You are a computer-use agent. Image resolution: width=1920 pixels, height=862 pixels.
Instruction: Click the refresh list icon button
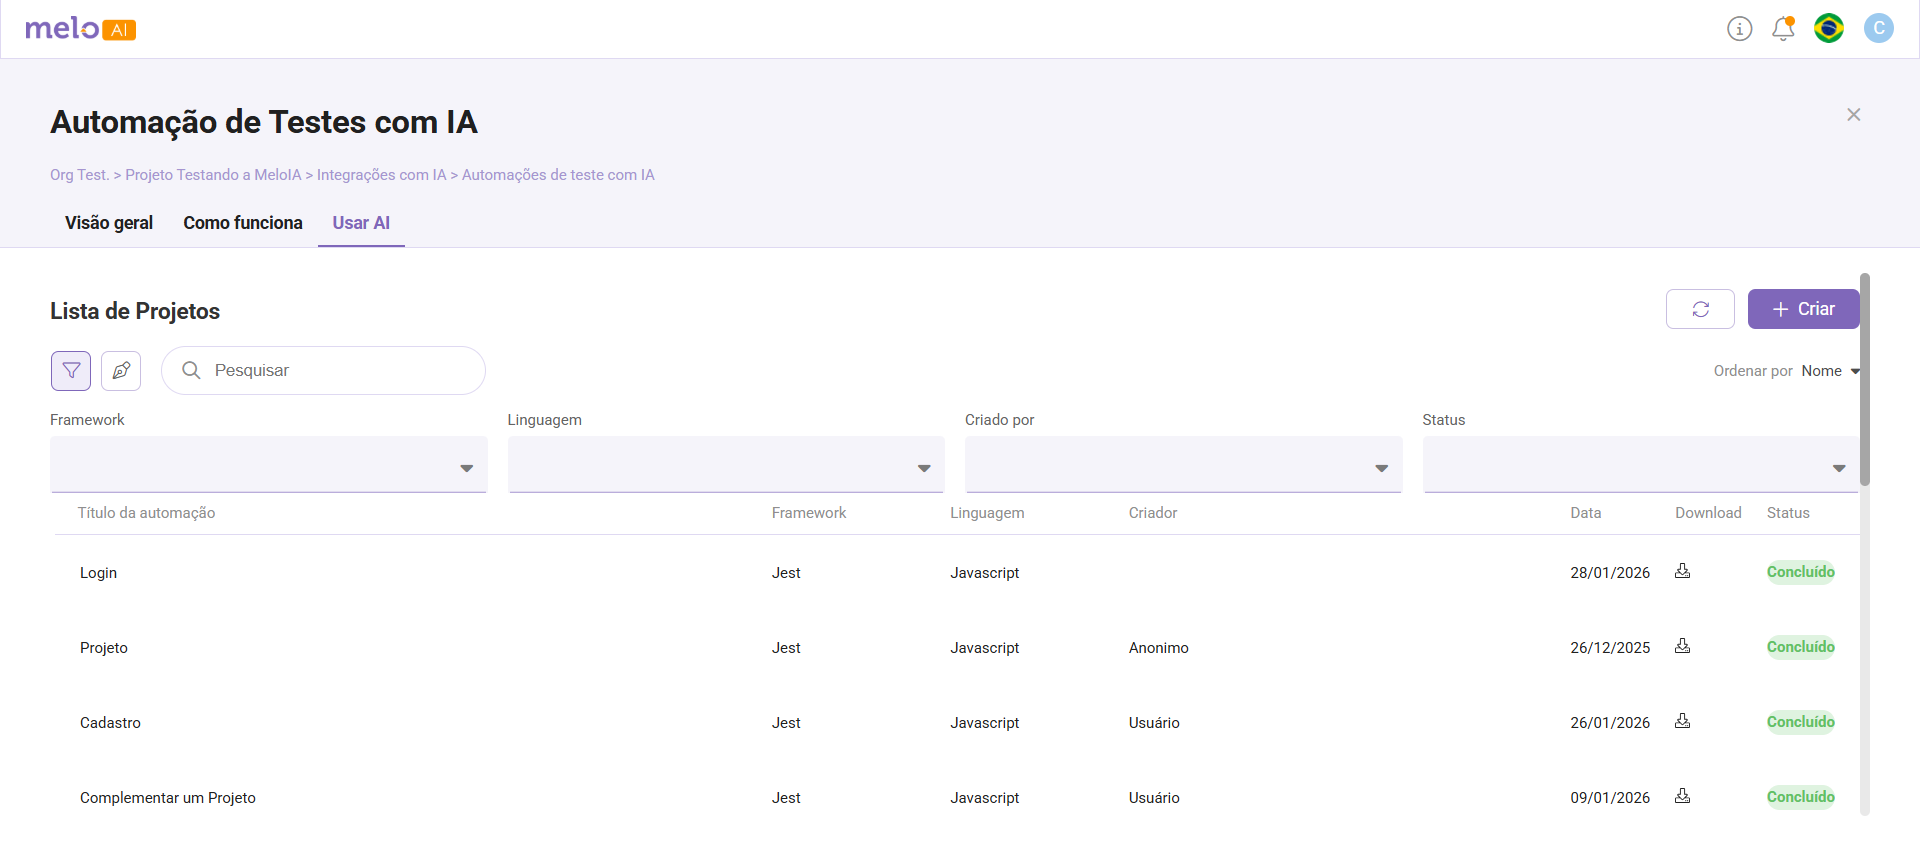tap(1700, 309)
